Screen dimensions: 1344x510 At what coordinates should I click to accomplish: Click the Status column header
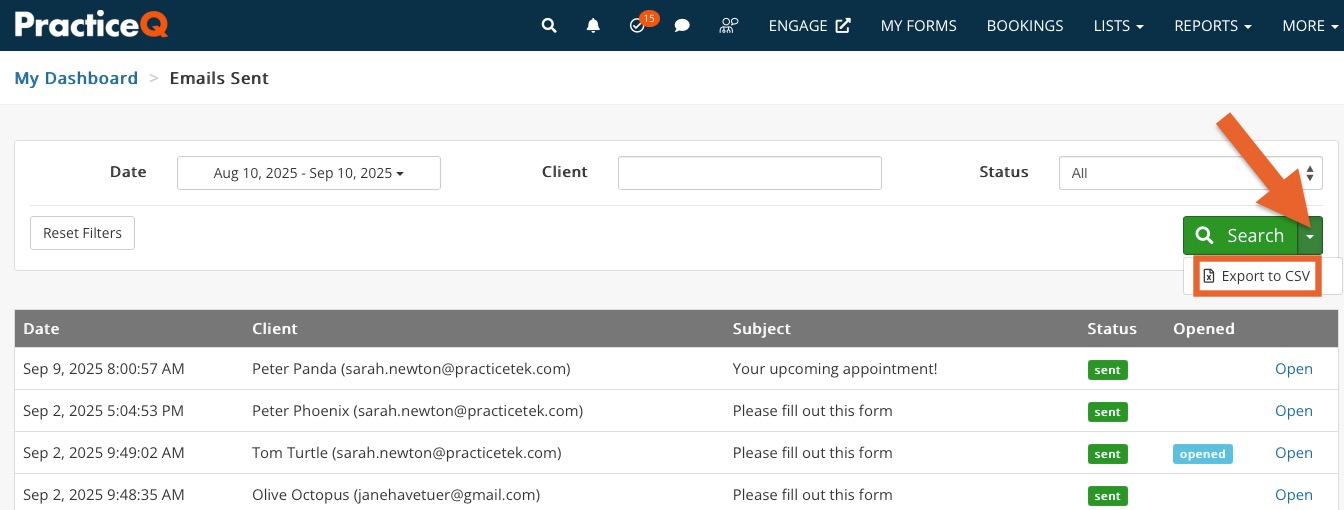pos(1112,328)
